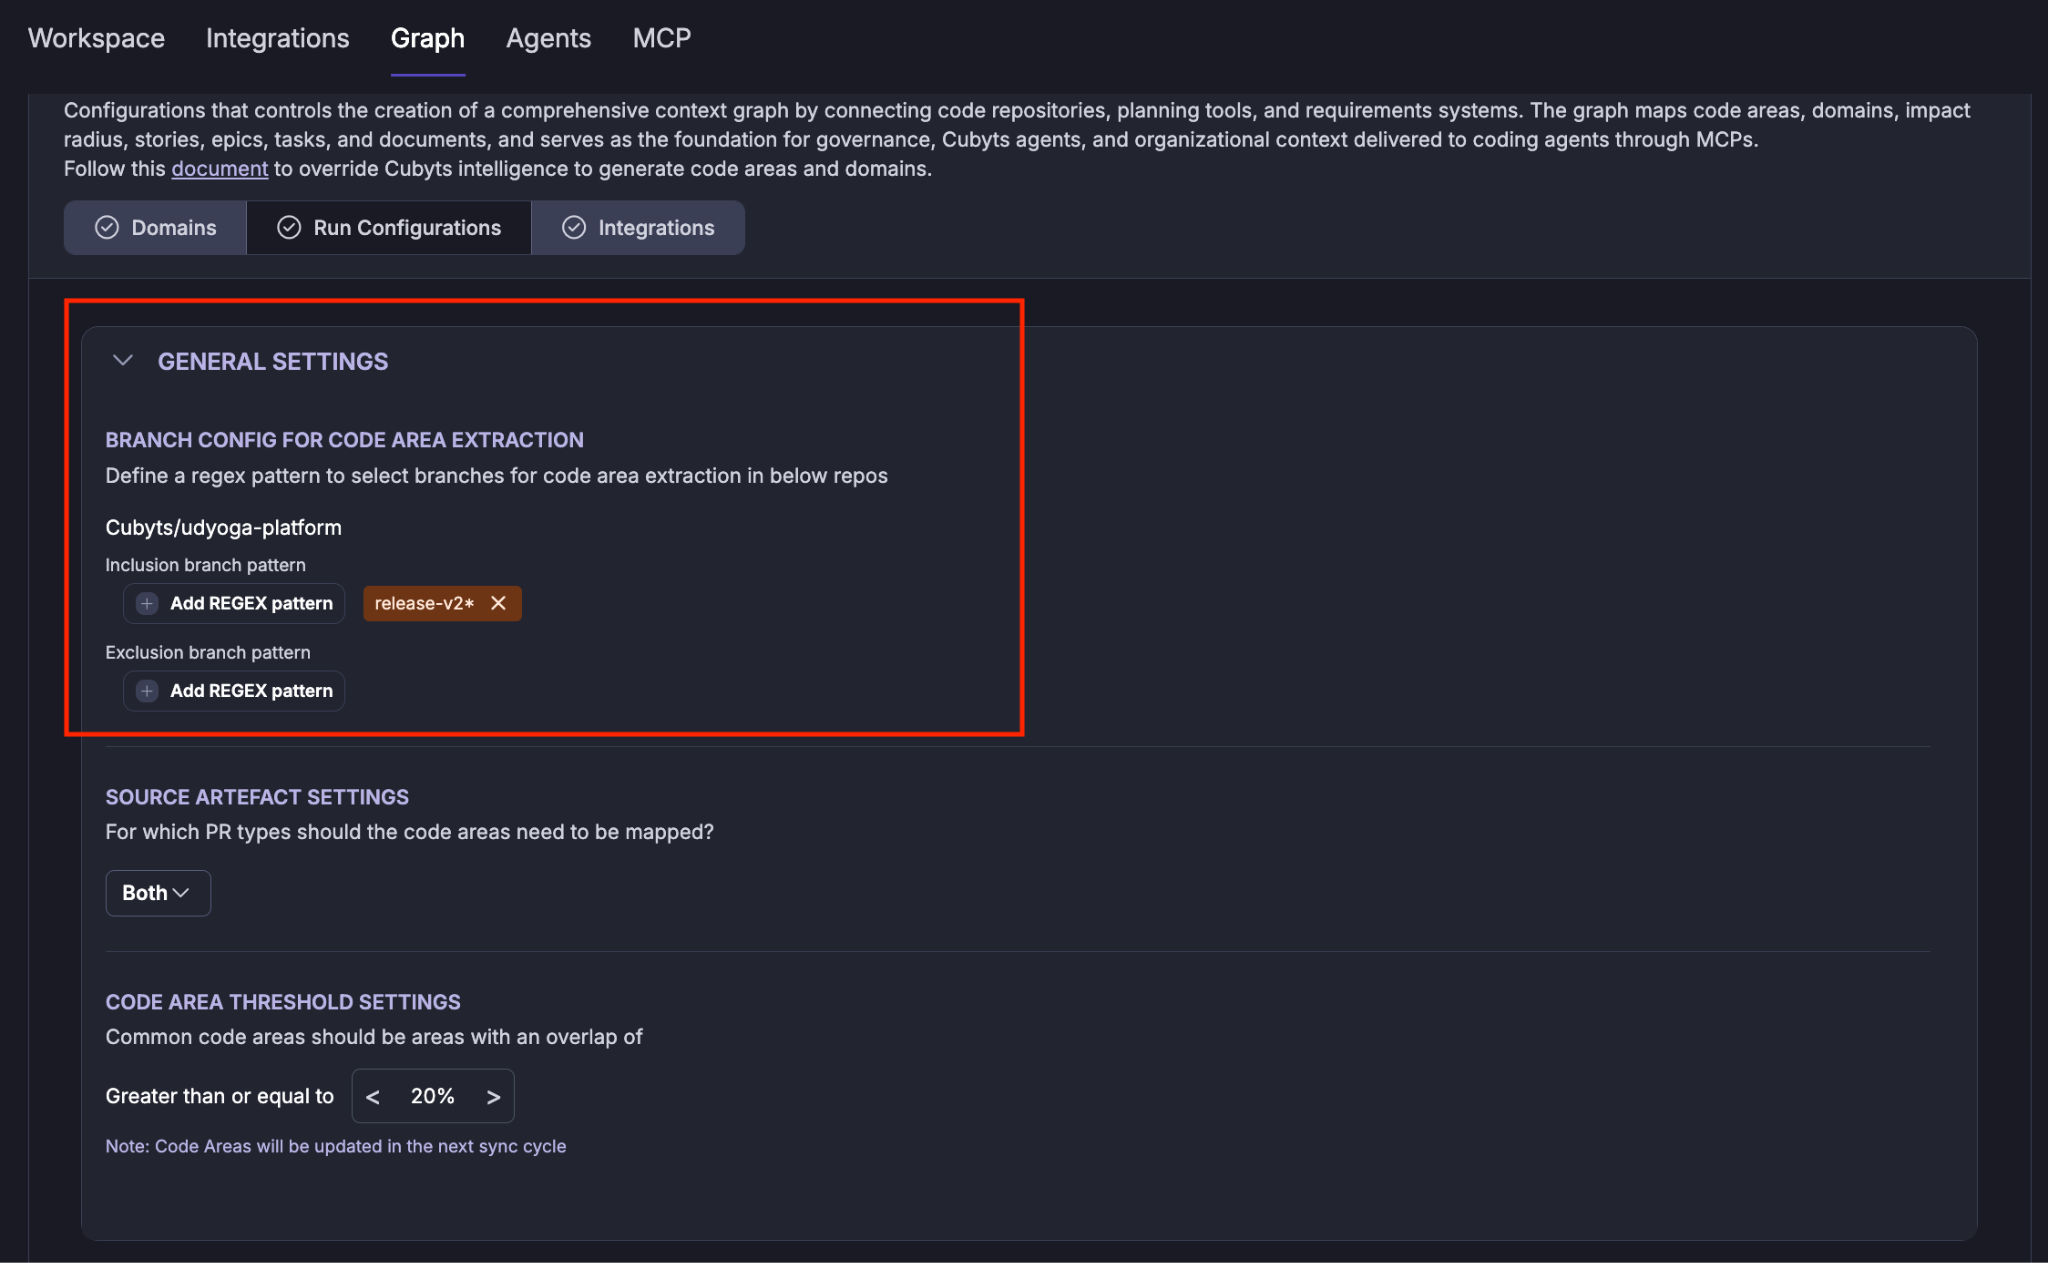Add REGEX pattern under Exclusion branch pattern
Screen dimensions: 2048x1263
point(234,690)
